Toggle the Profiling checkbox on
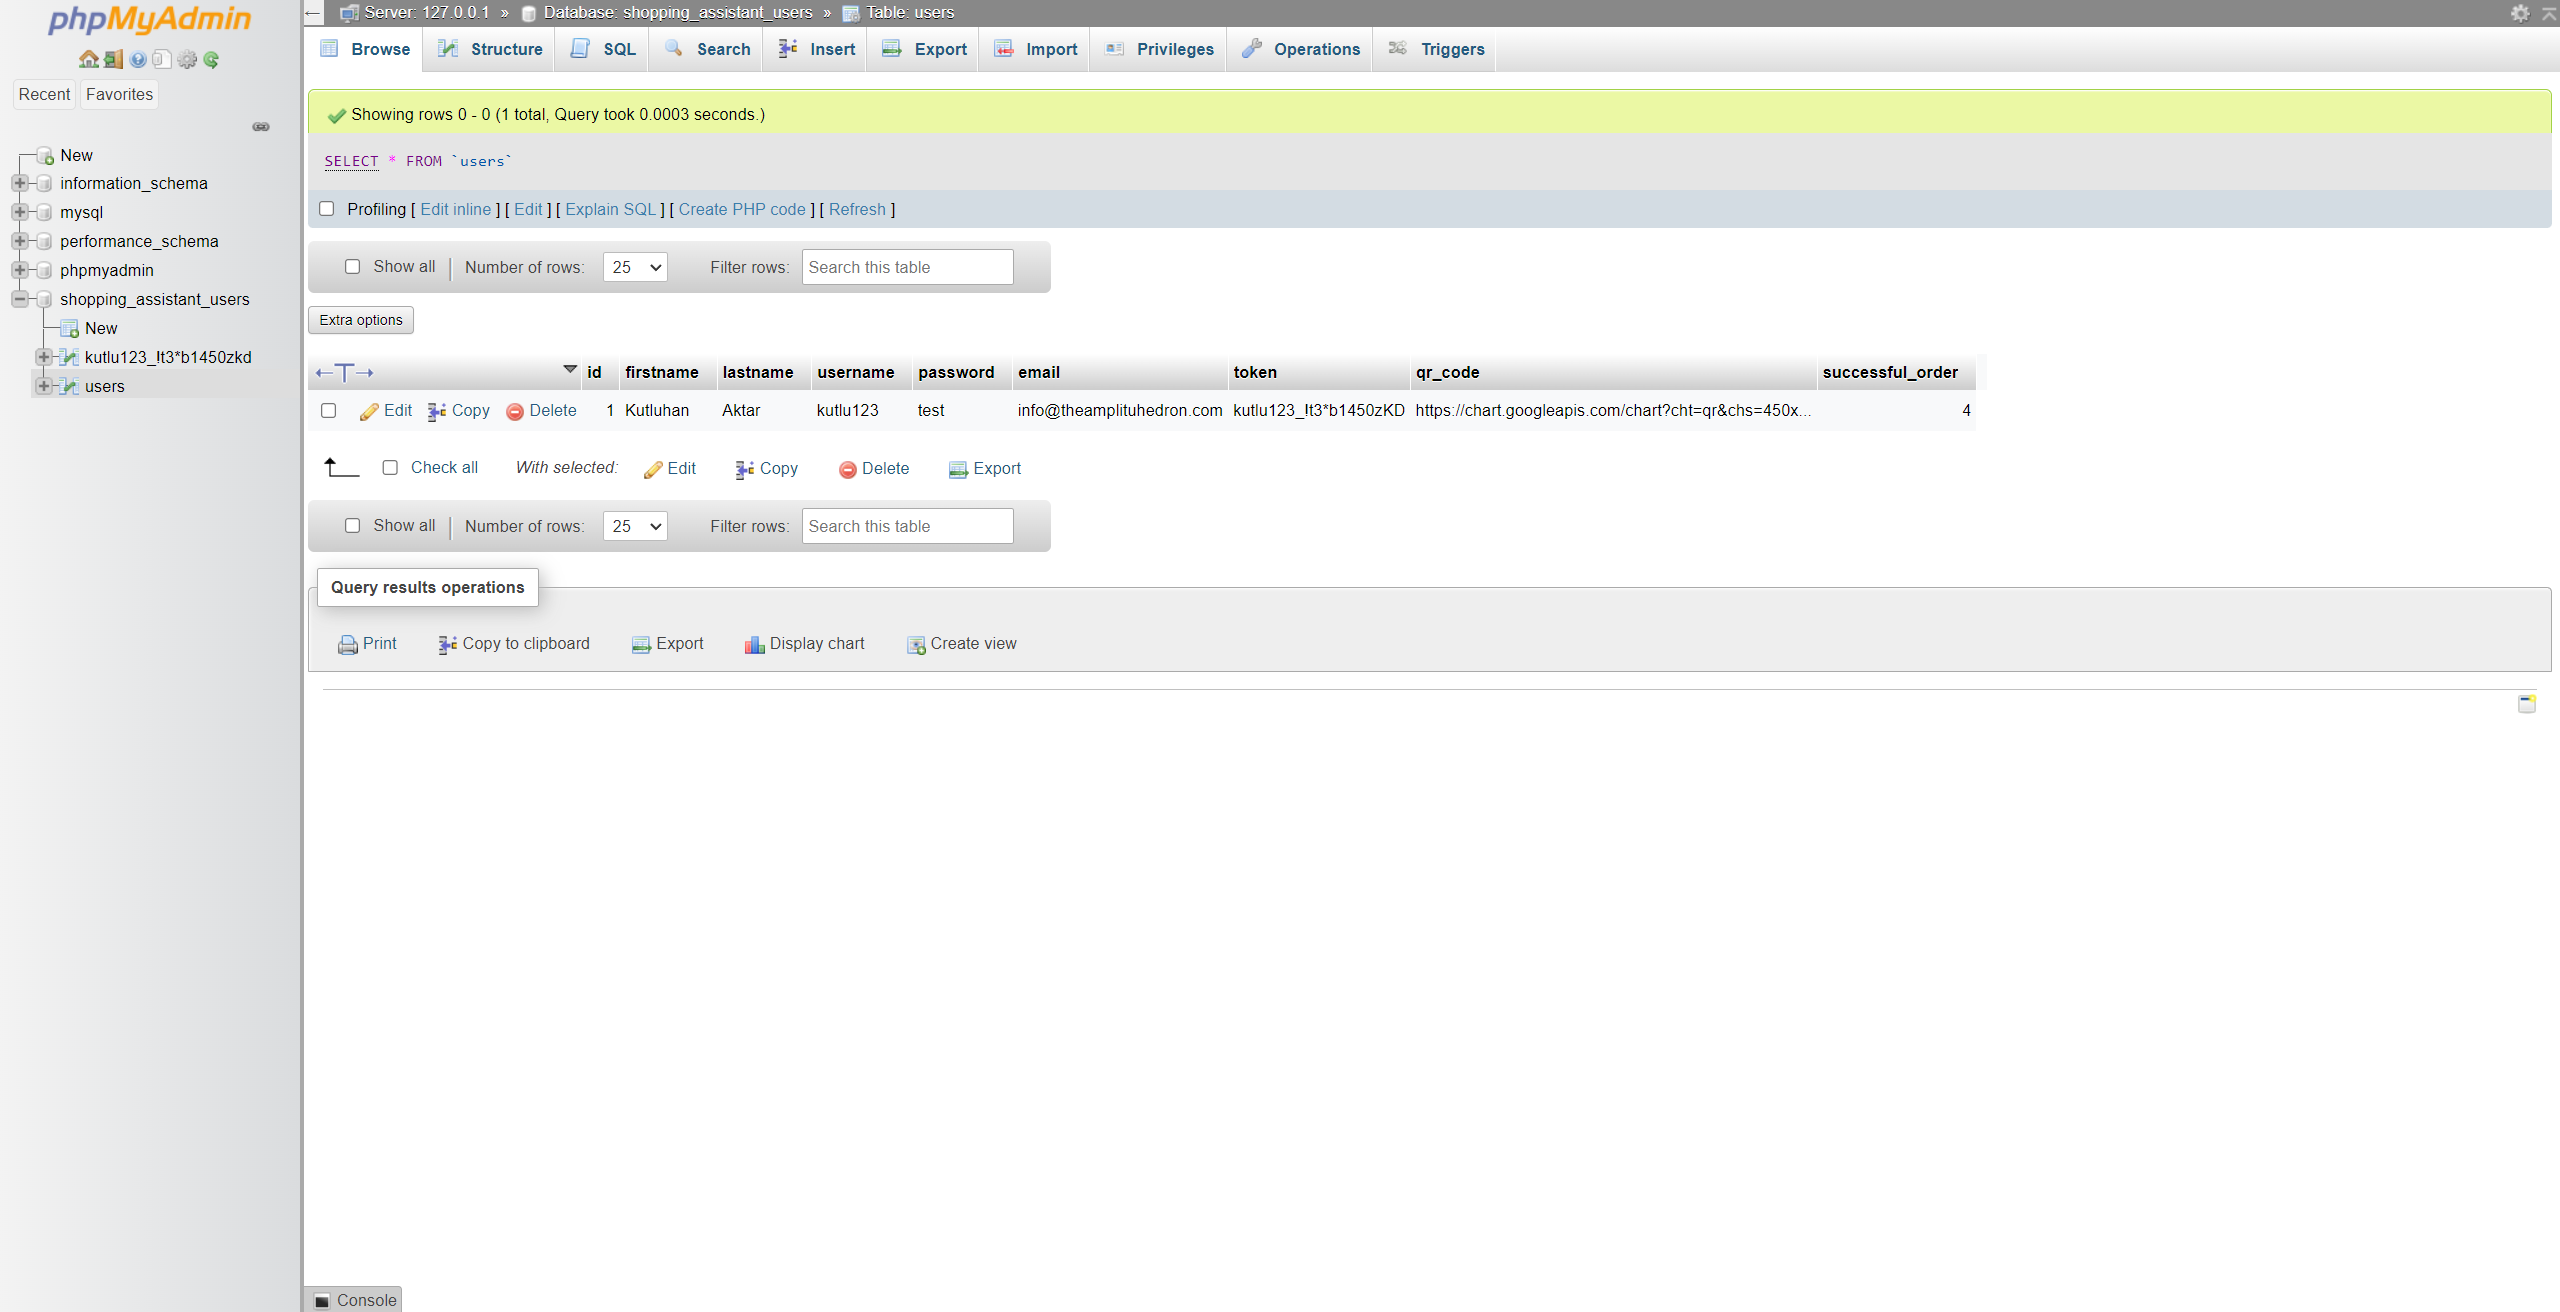 (328, 208)
